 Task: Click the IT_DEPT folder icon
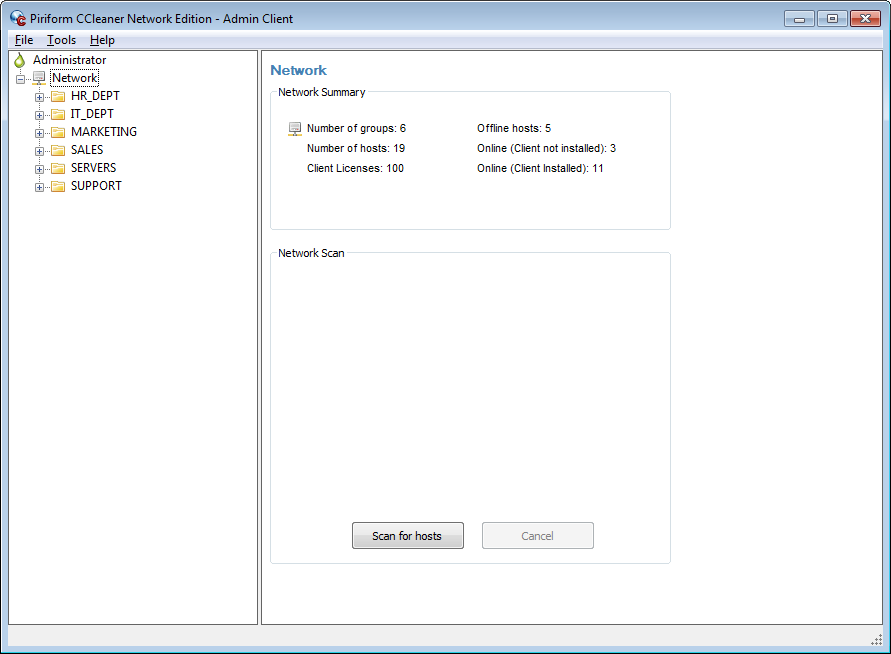[58, 114]
